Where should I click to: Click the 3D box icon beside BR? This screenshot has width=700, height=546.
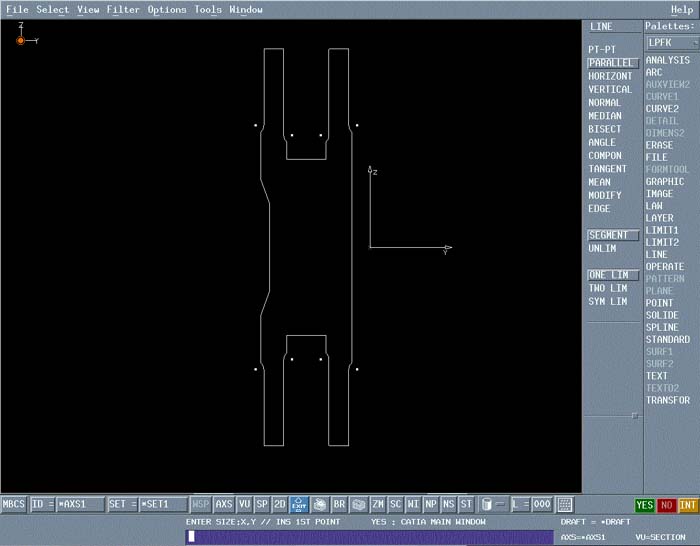[x=358, y=505]
